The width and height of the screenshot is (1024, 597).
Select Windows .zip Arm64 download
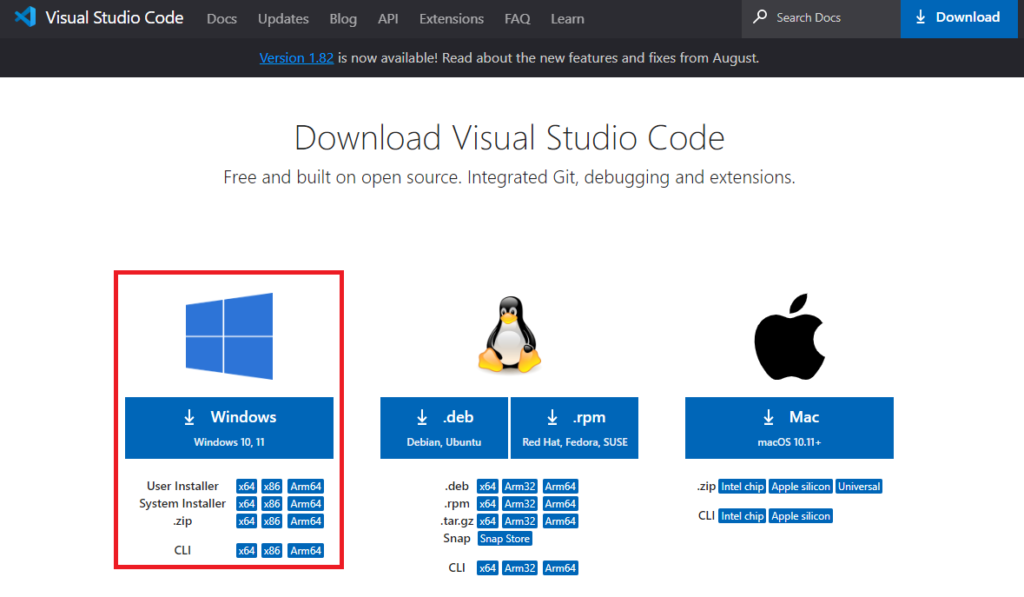pyautogui.click(x=306, y=521)
